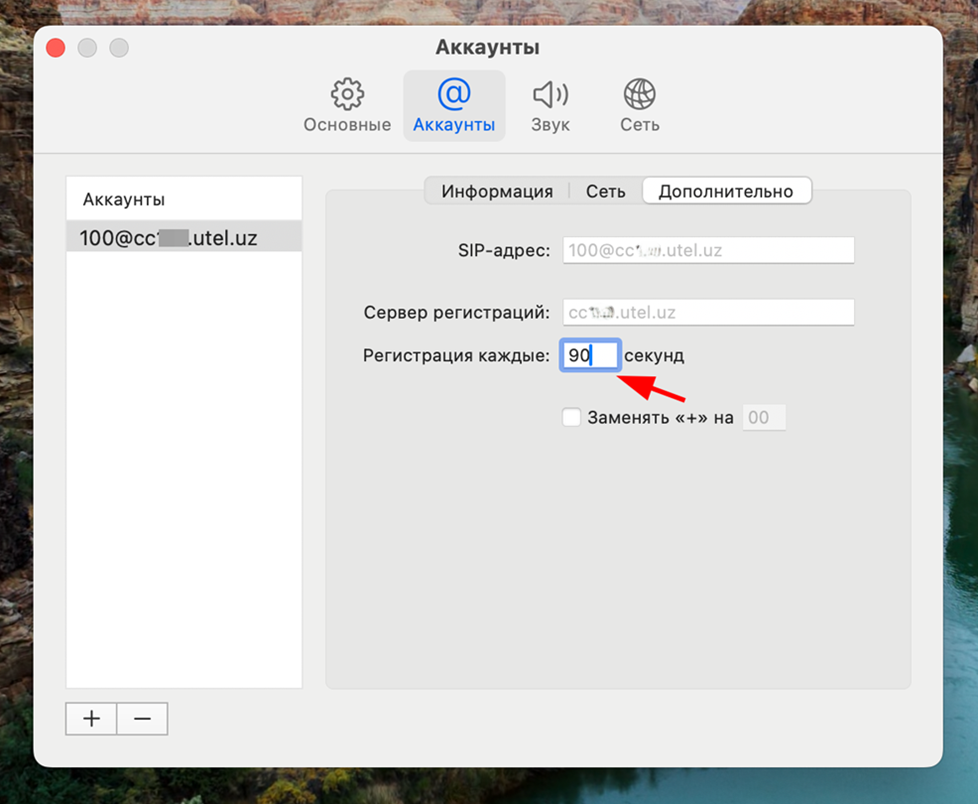Select the Аккаунты @ toolbar icon

pyautogui.click(x=453, y=106)
